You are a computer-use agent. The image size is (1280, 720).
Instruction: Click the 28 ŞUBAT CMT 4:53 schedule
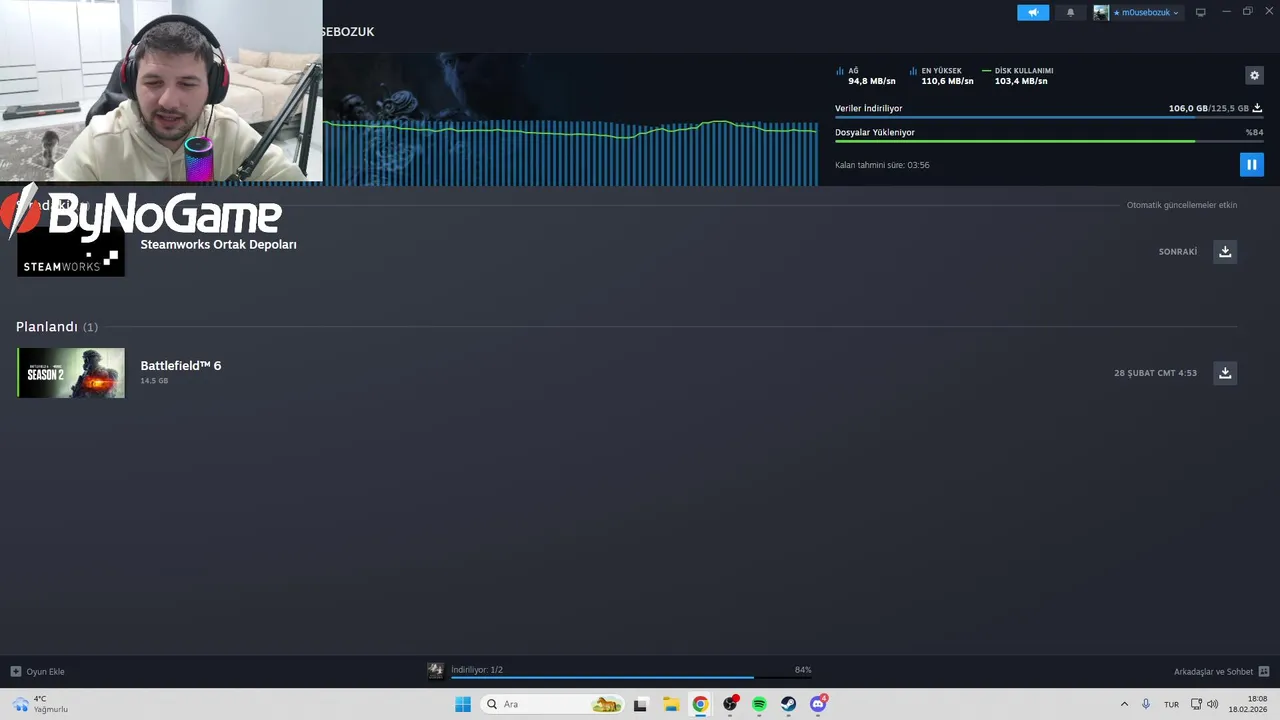pyautogui.click(x=1155, y=373)
